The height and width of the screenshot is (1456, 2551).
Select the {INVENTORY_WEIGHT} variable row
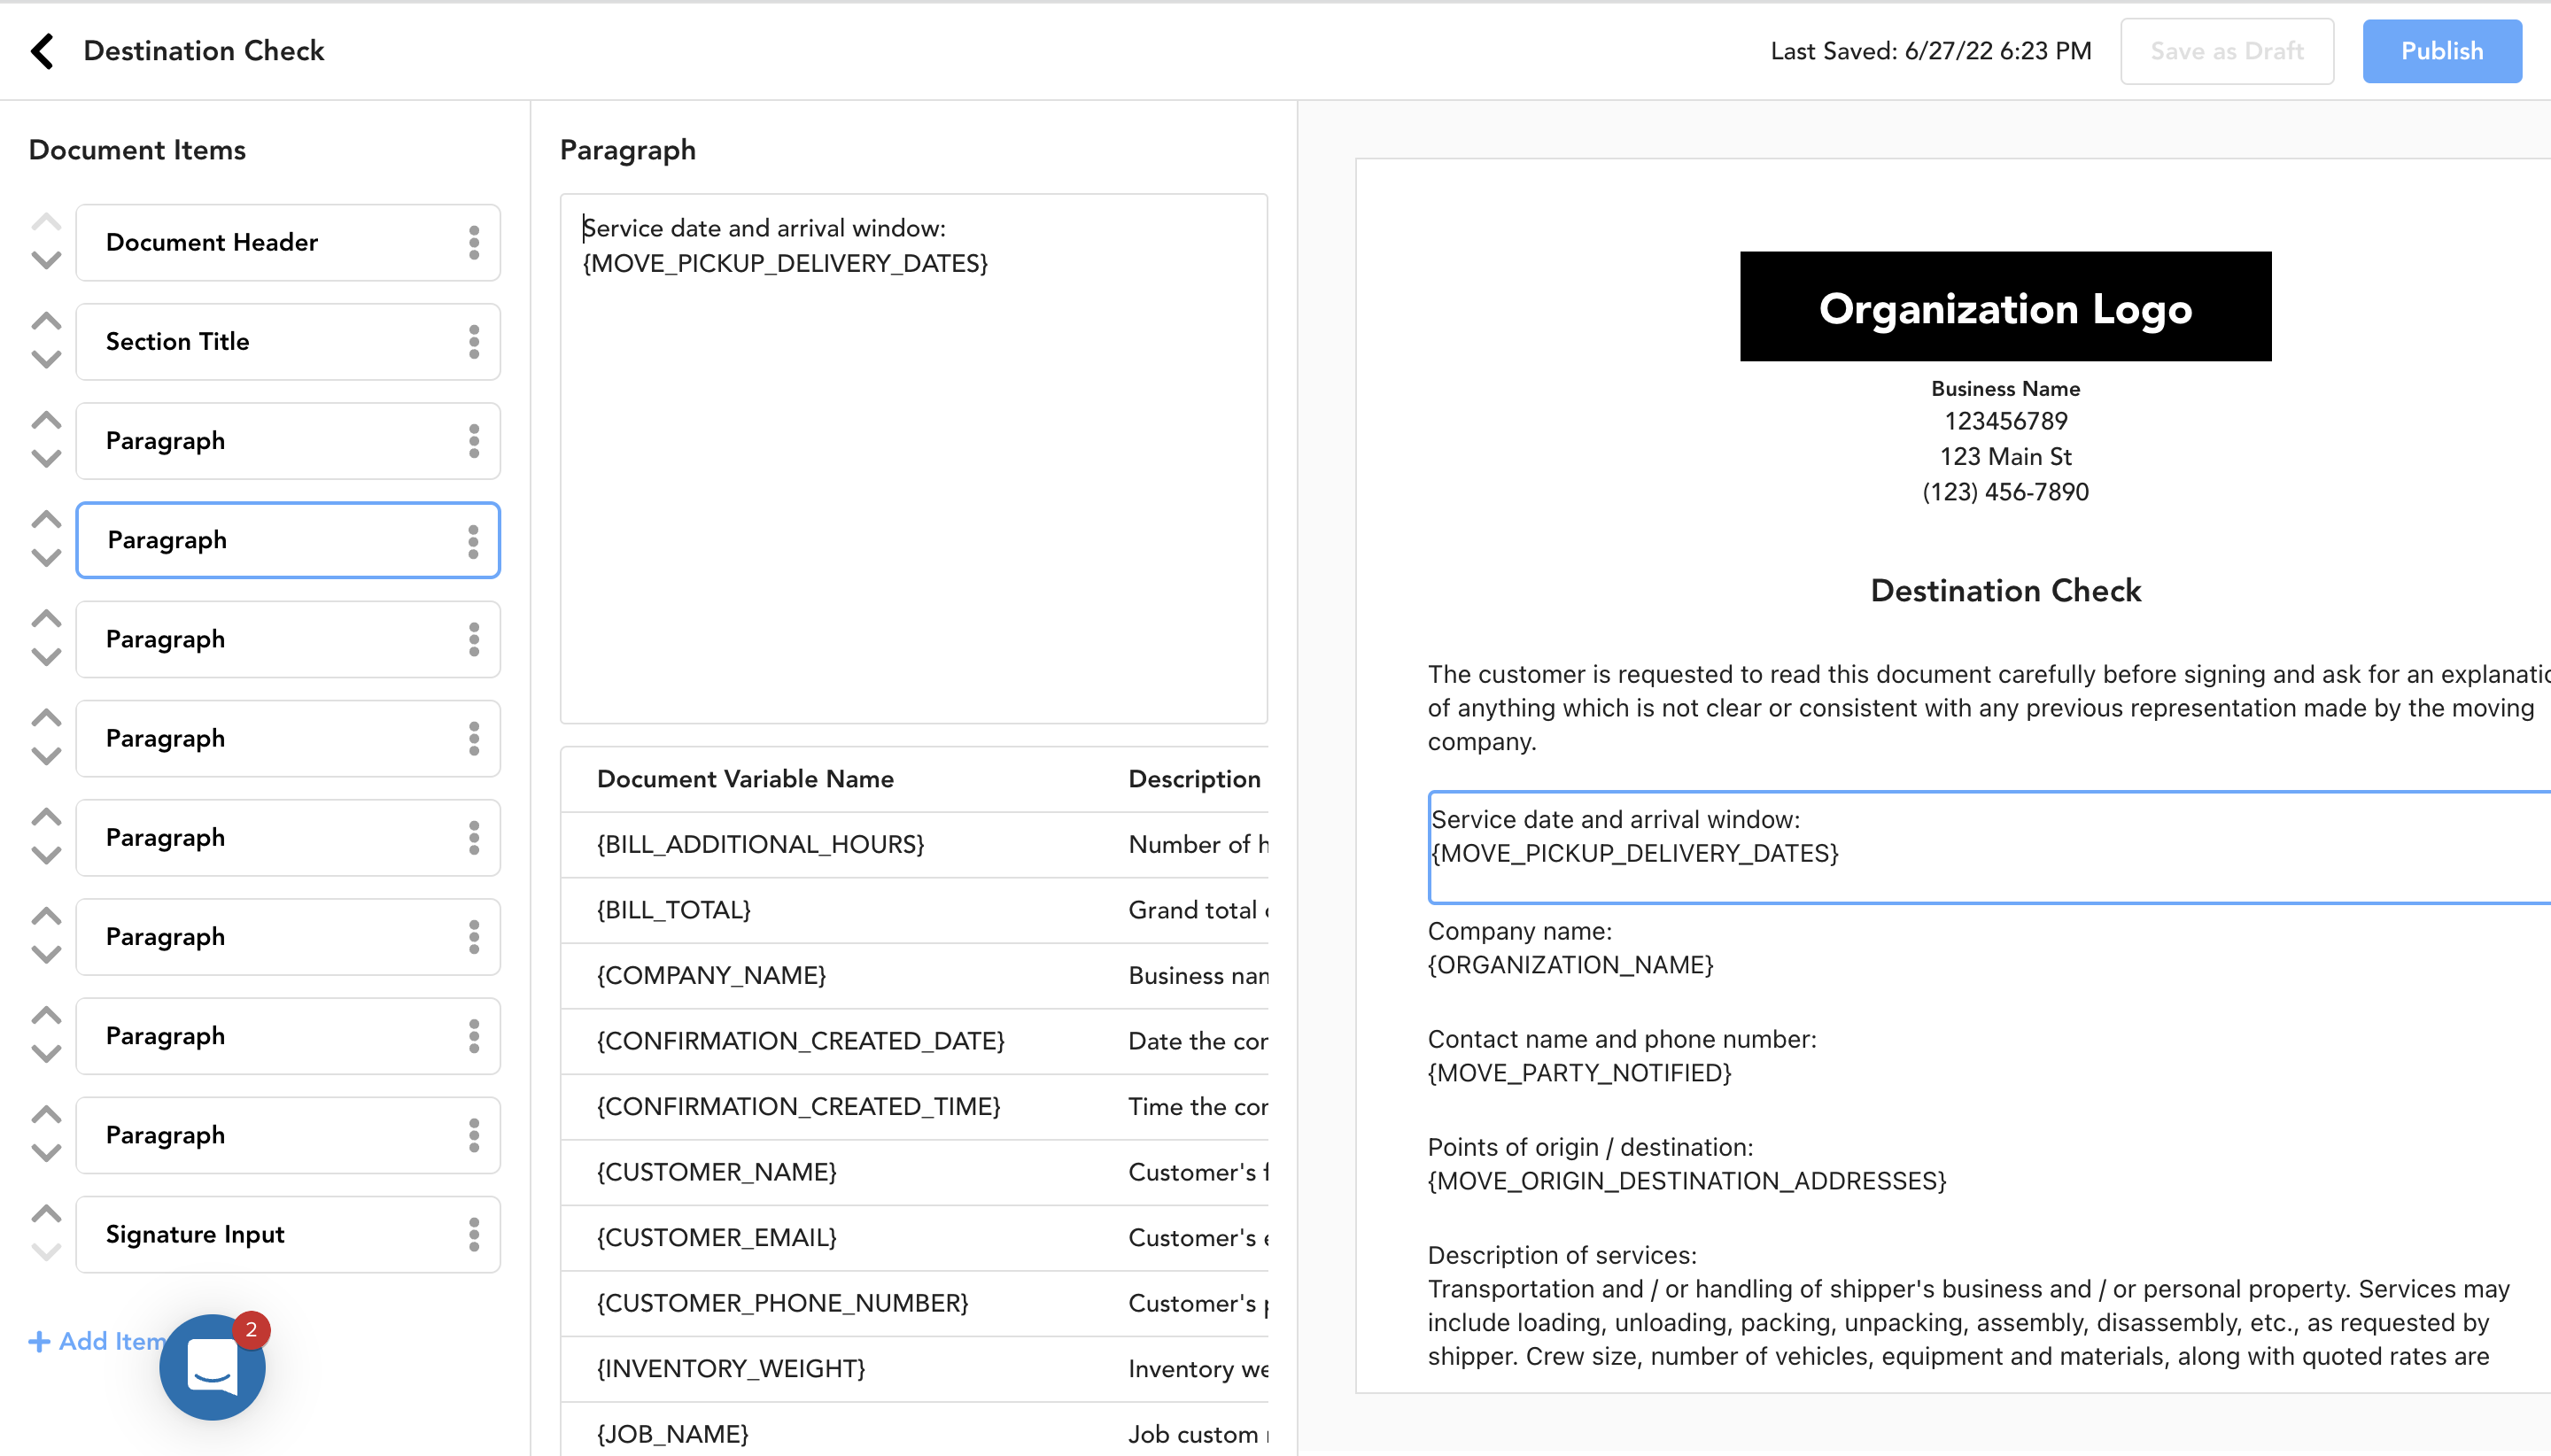point(914,1369)
